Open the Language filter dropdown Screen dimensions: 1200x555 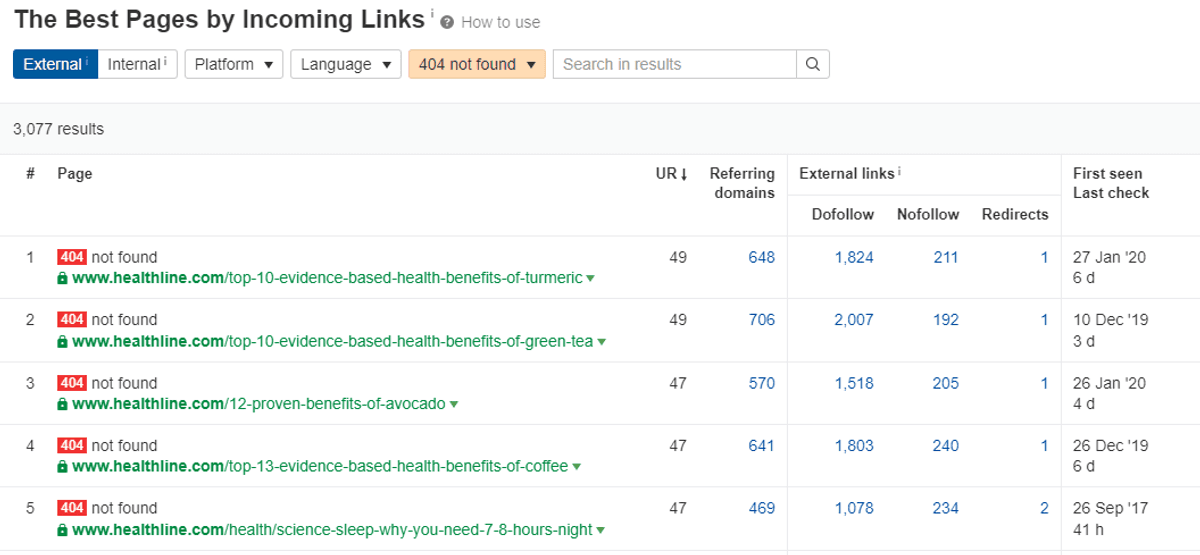(346, 64)
